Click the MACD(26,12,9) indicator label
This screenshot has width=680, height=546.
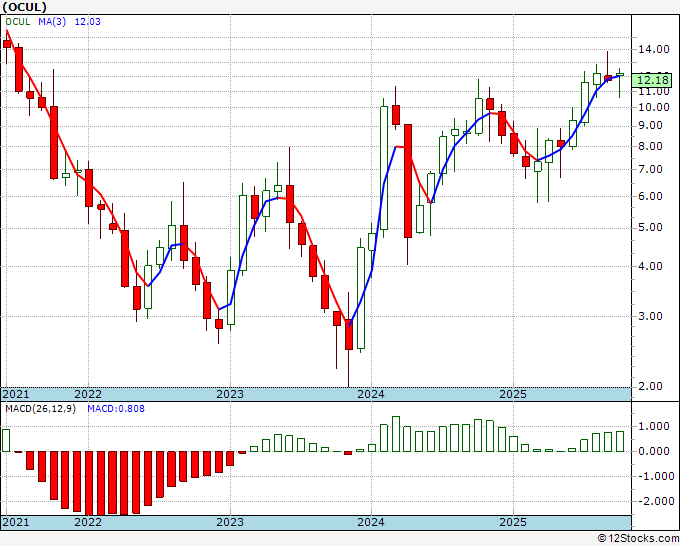[x=40, y=409]
